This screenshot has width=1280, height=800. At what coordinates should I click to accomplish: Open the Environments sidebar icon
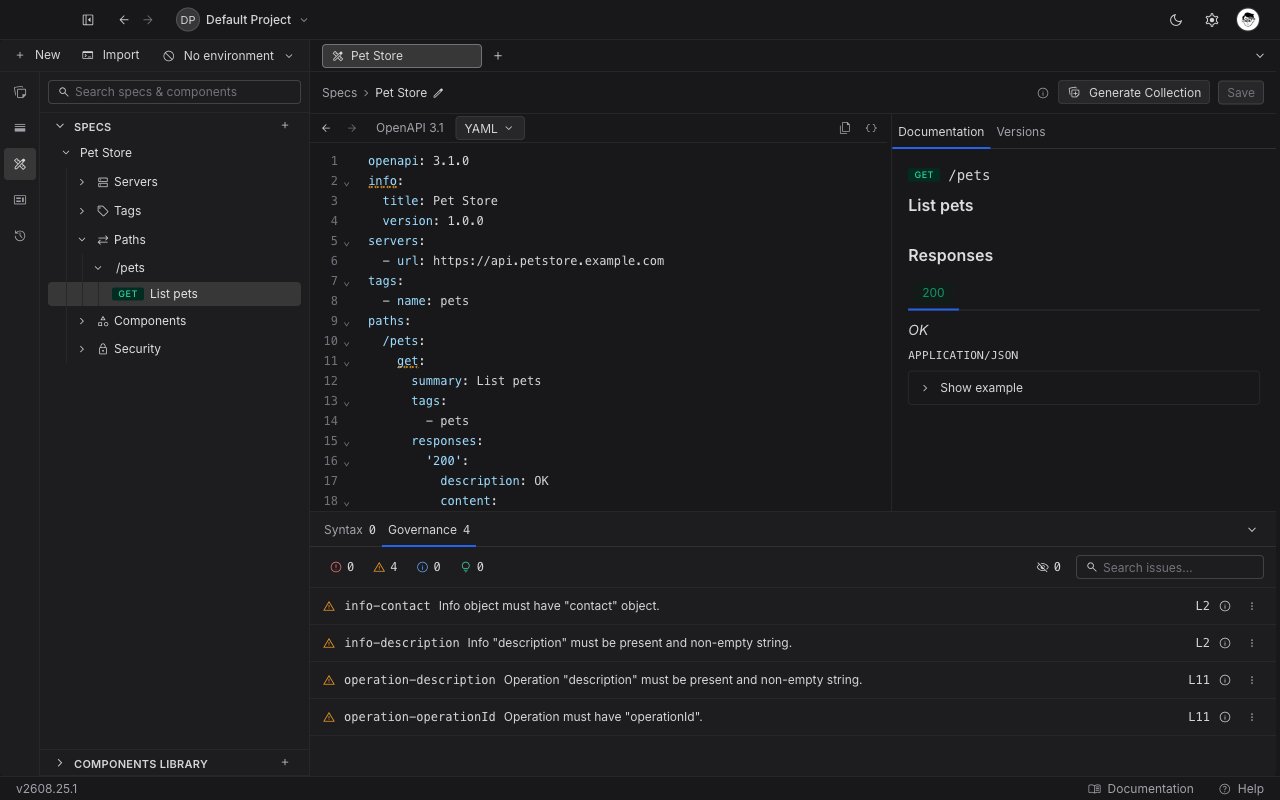coord(20,128)
